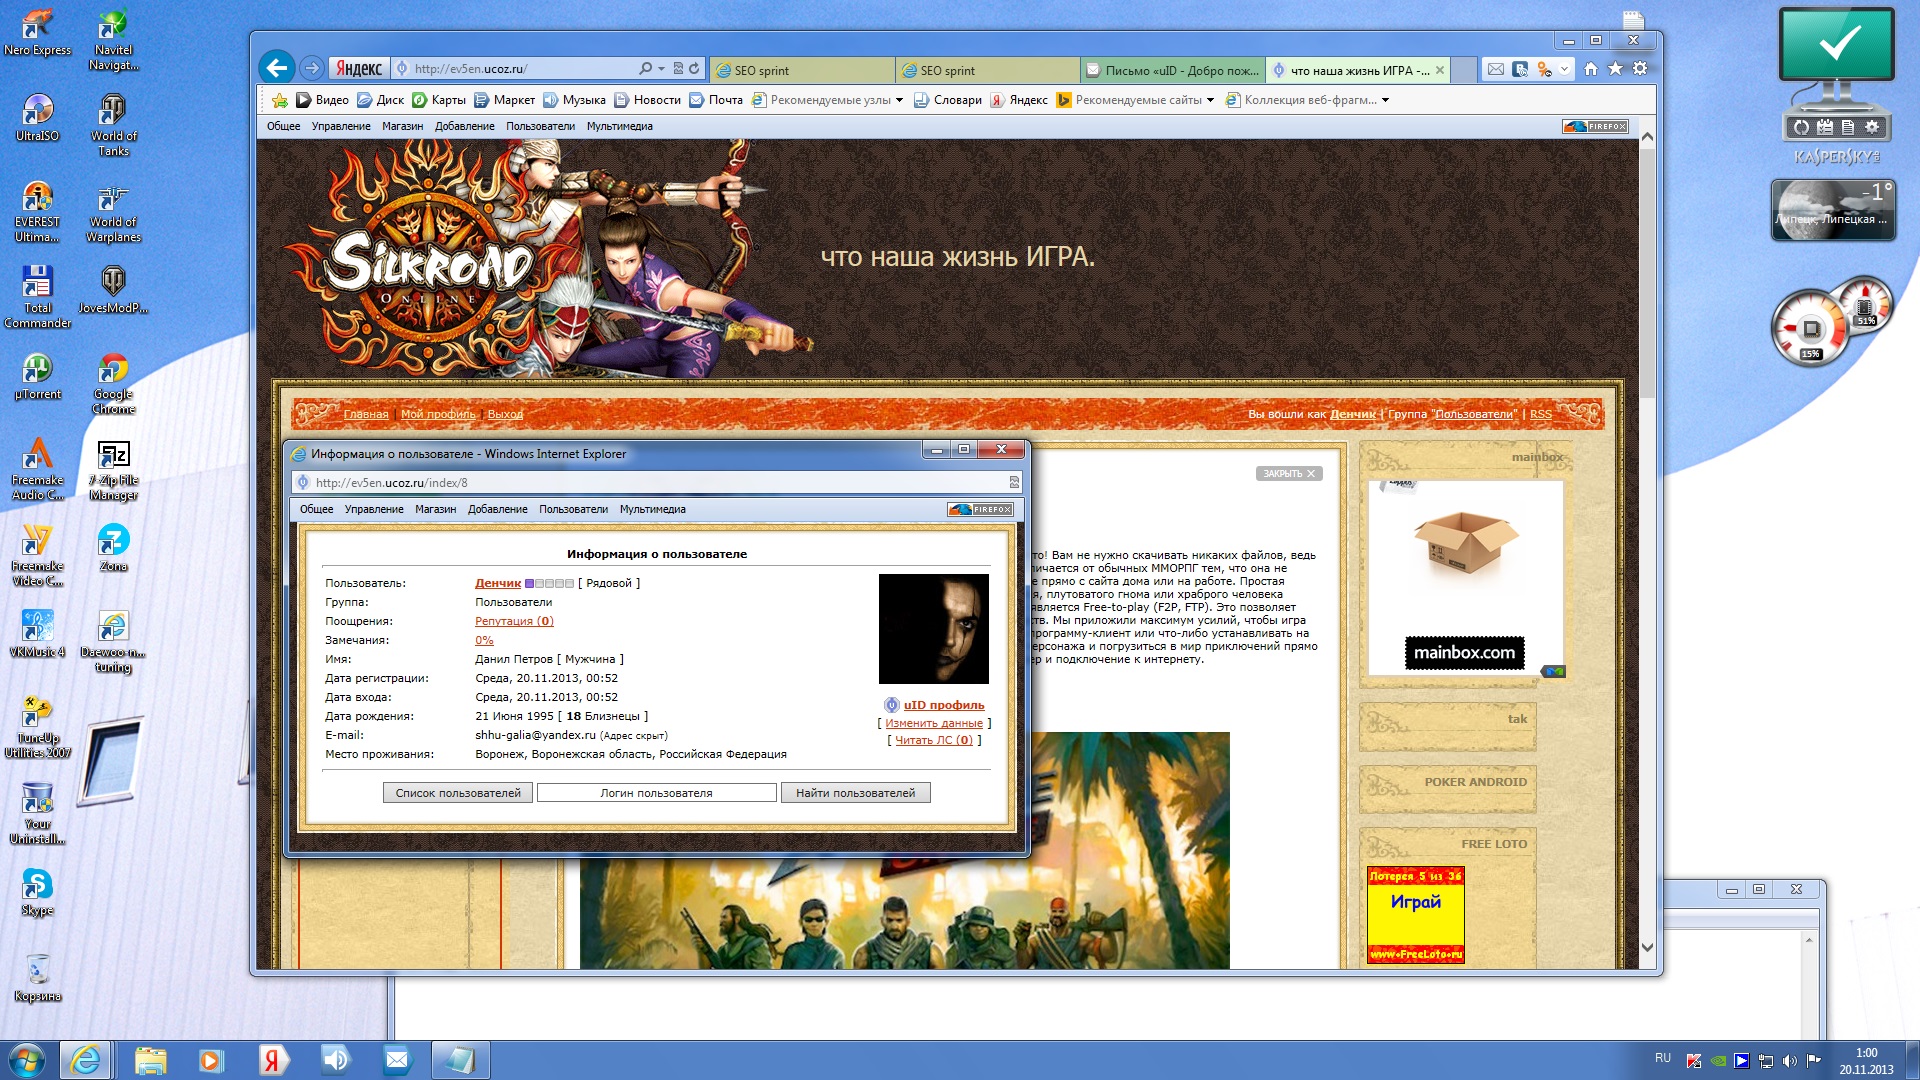Go back with the browser Back arrow
Viewport: 1920px width, 1080px height.
pyautogui.click(x=277, y=68)
